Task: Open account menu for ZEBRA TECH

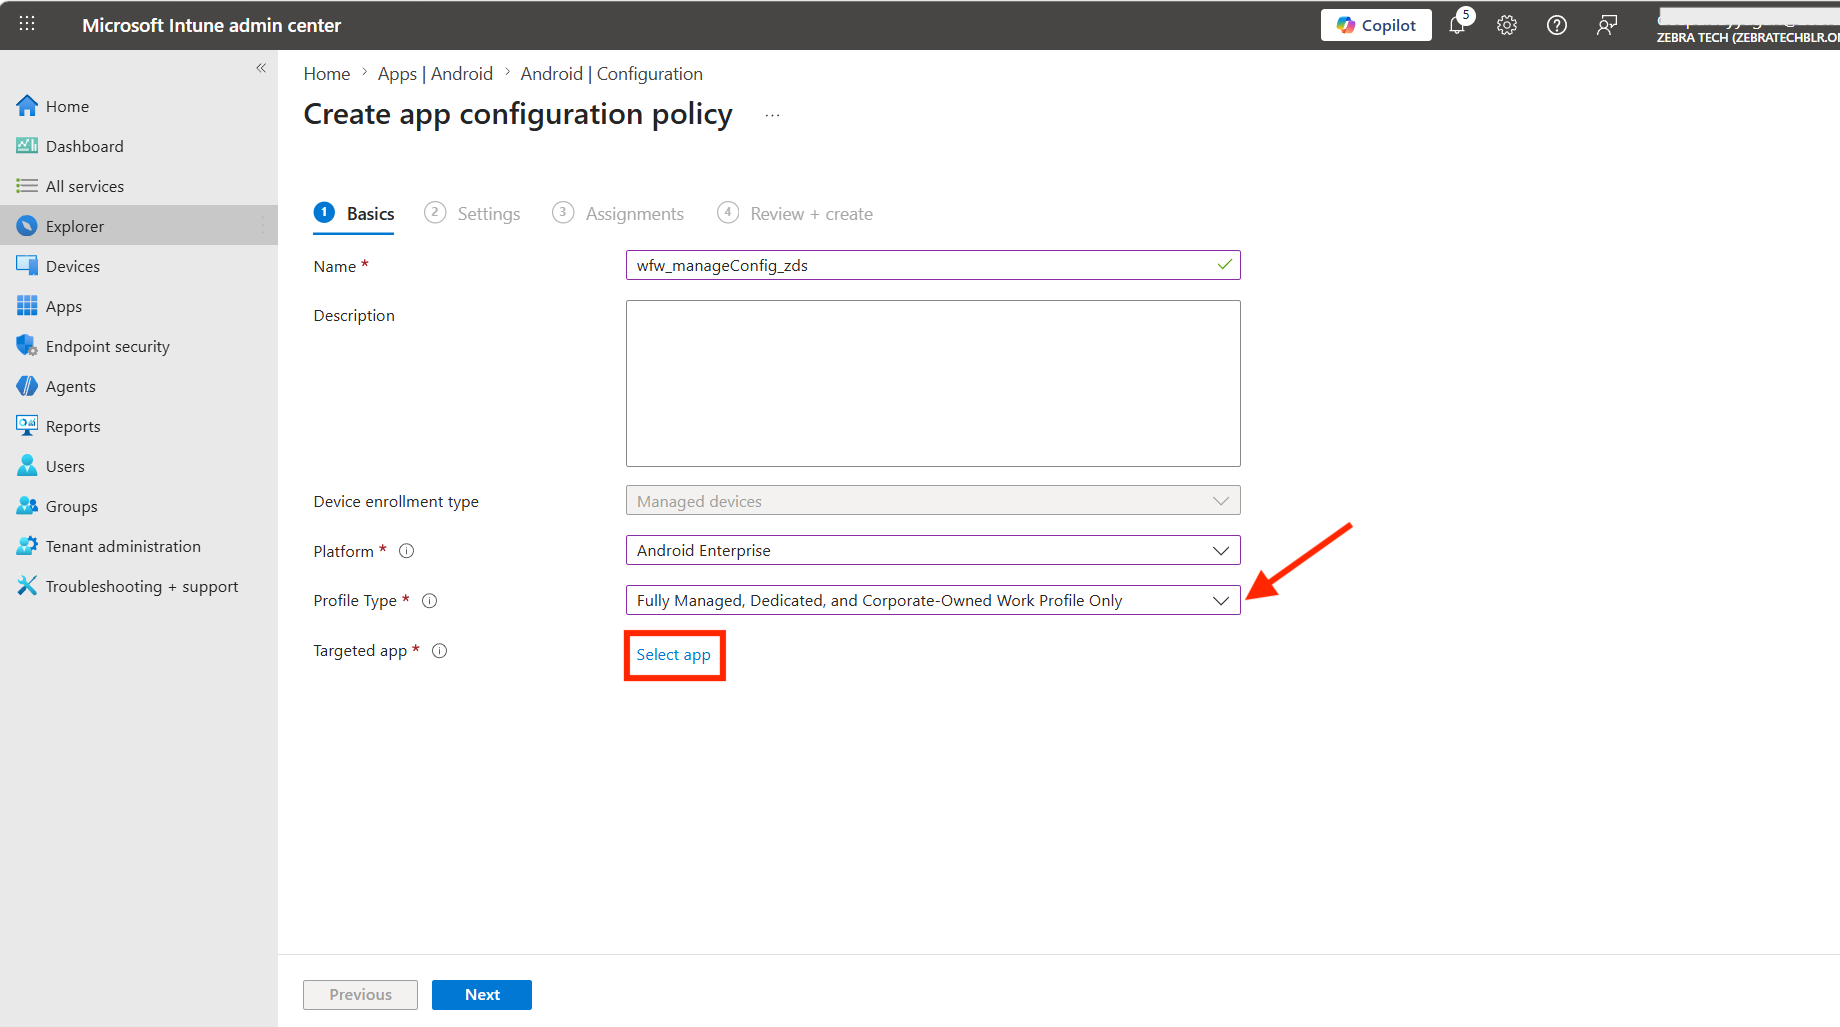Action: [1748, 25]
